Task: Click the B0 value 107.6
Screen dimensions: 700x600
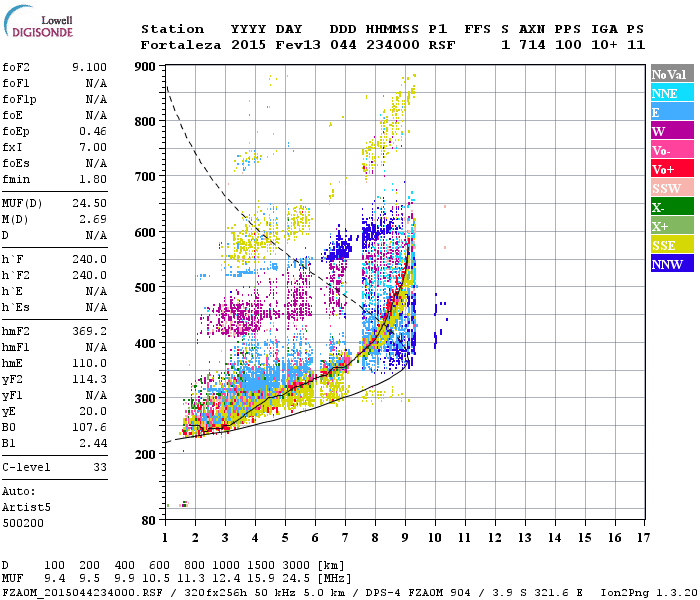Action: (89, 427)
